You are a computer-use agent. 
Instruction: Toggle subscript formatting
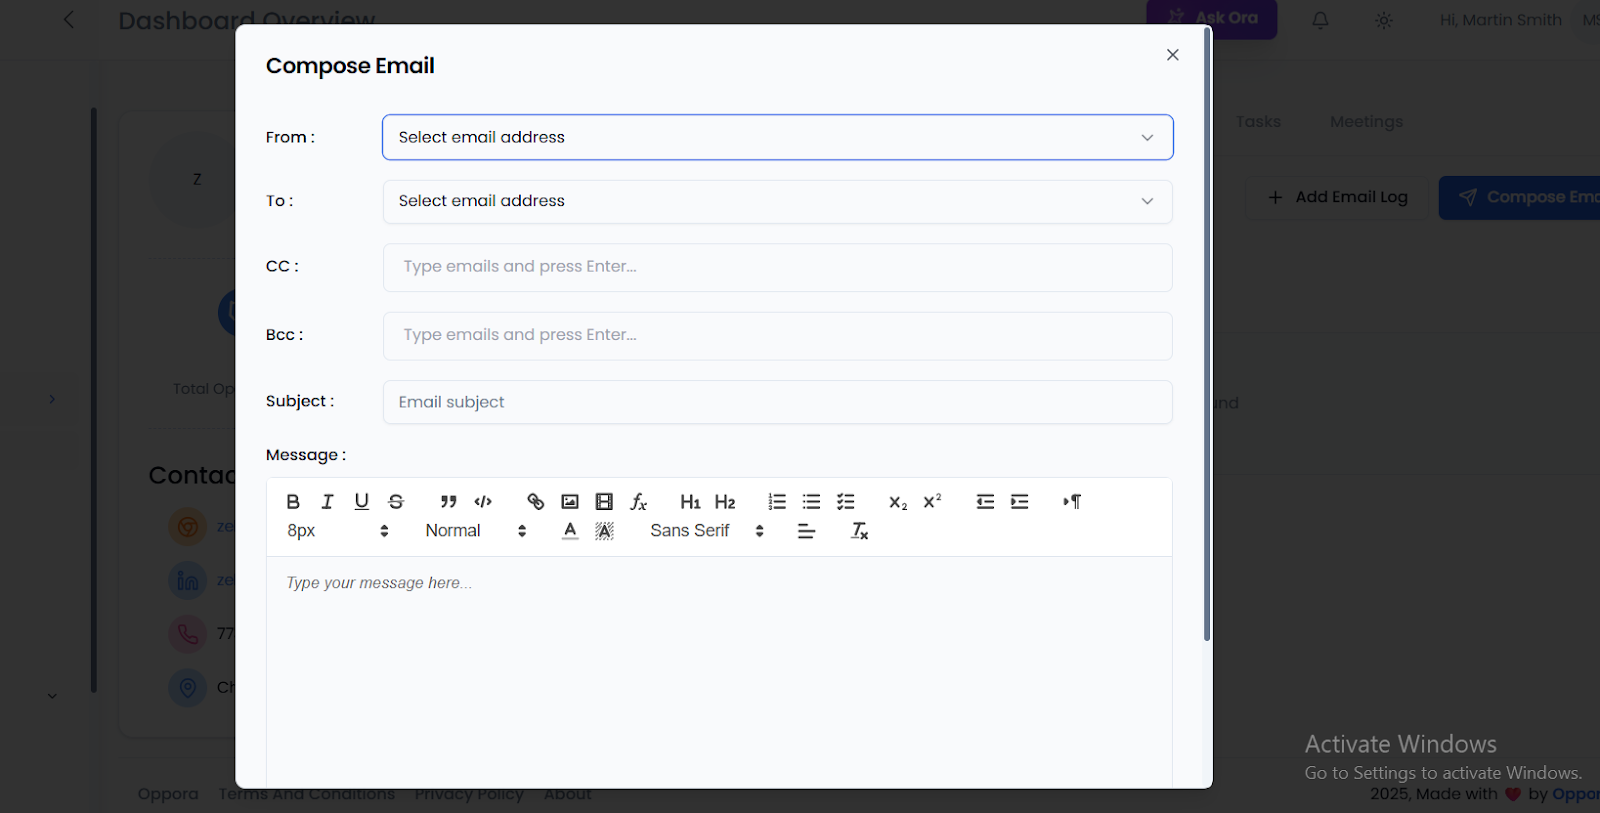tap(898, 502)
